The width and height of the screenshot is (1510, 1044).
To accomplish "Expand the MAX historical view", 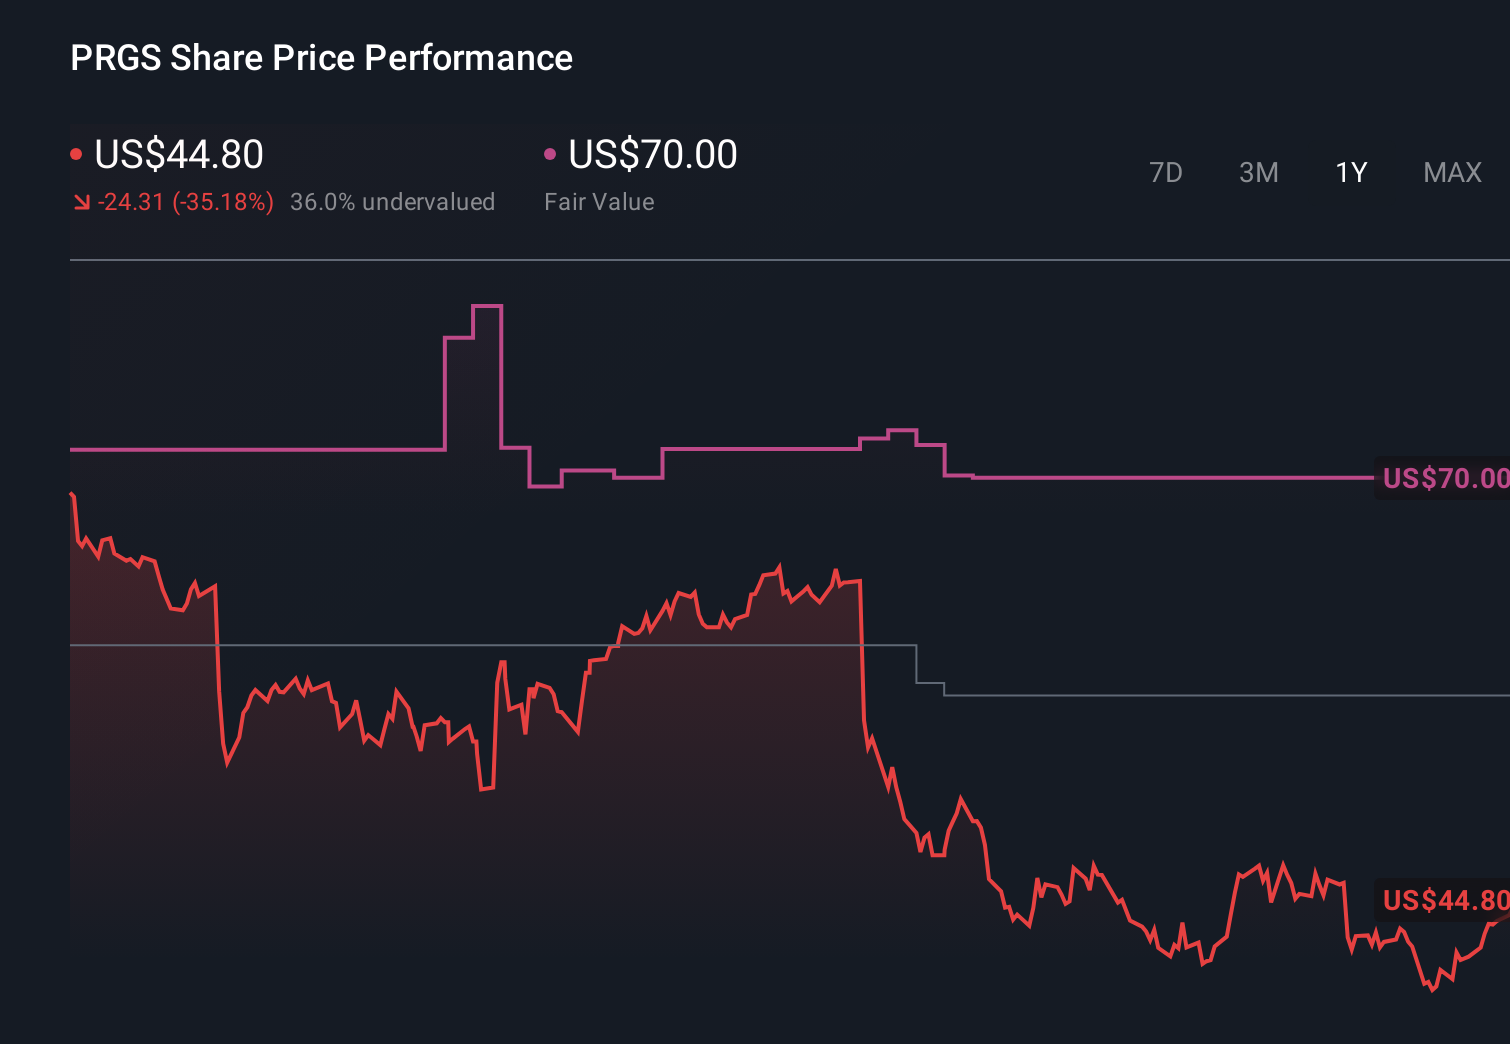I will [1452, 172].
